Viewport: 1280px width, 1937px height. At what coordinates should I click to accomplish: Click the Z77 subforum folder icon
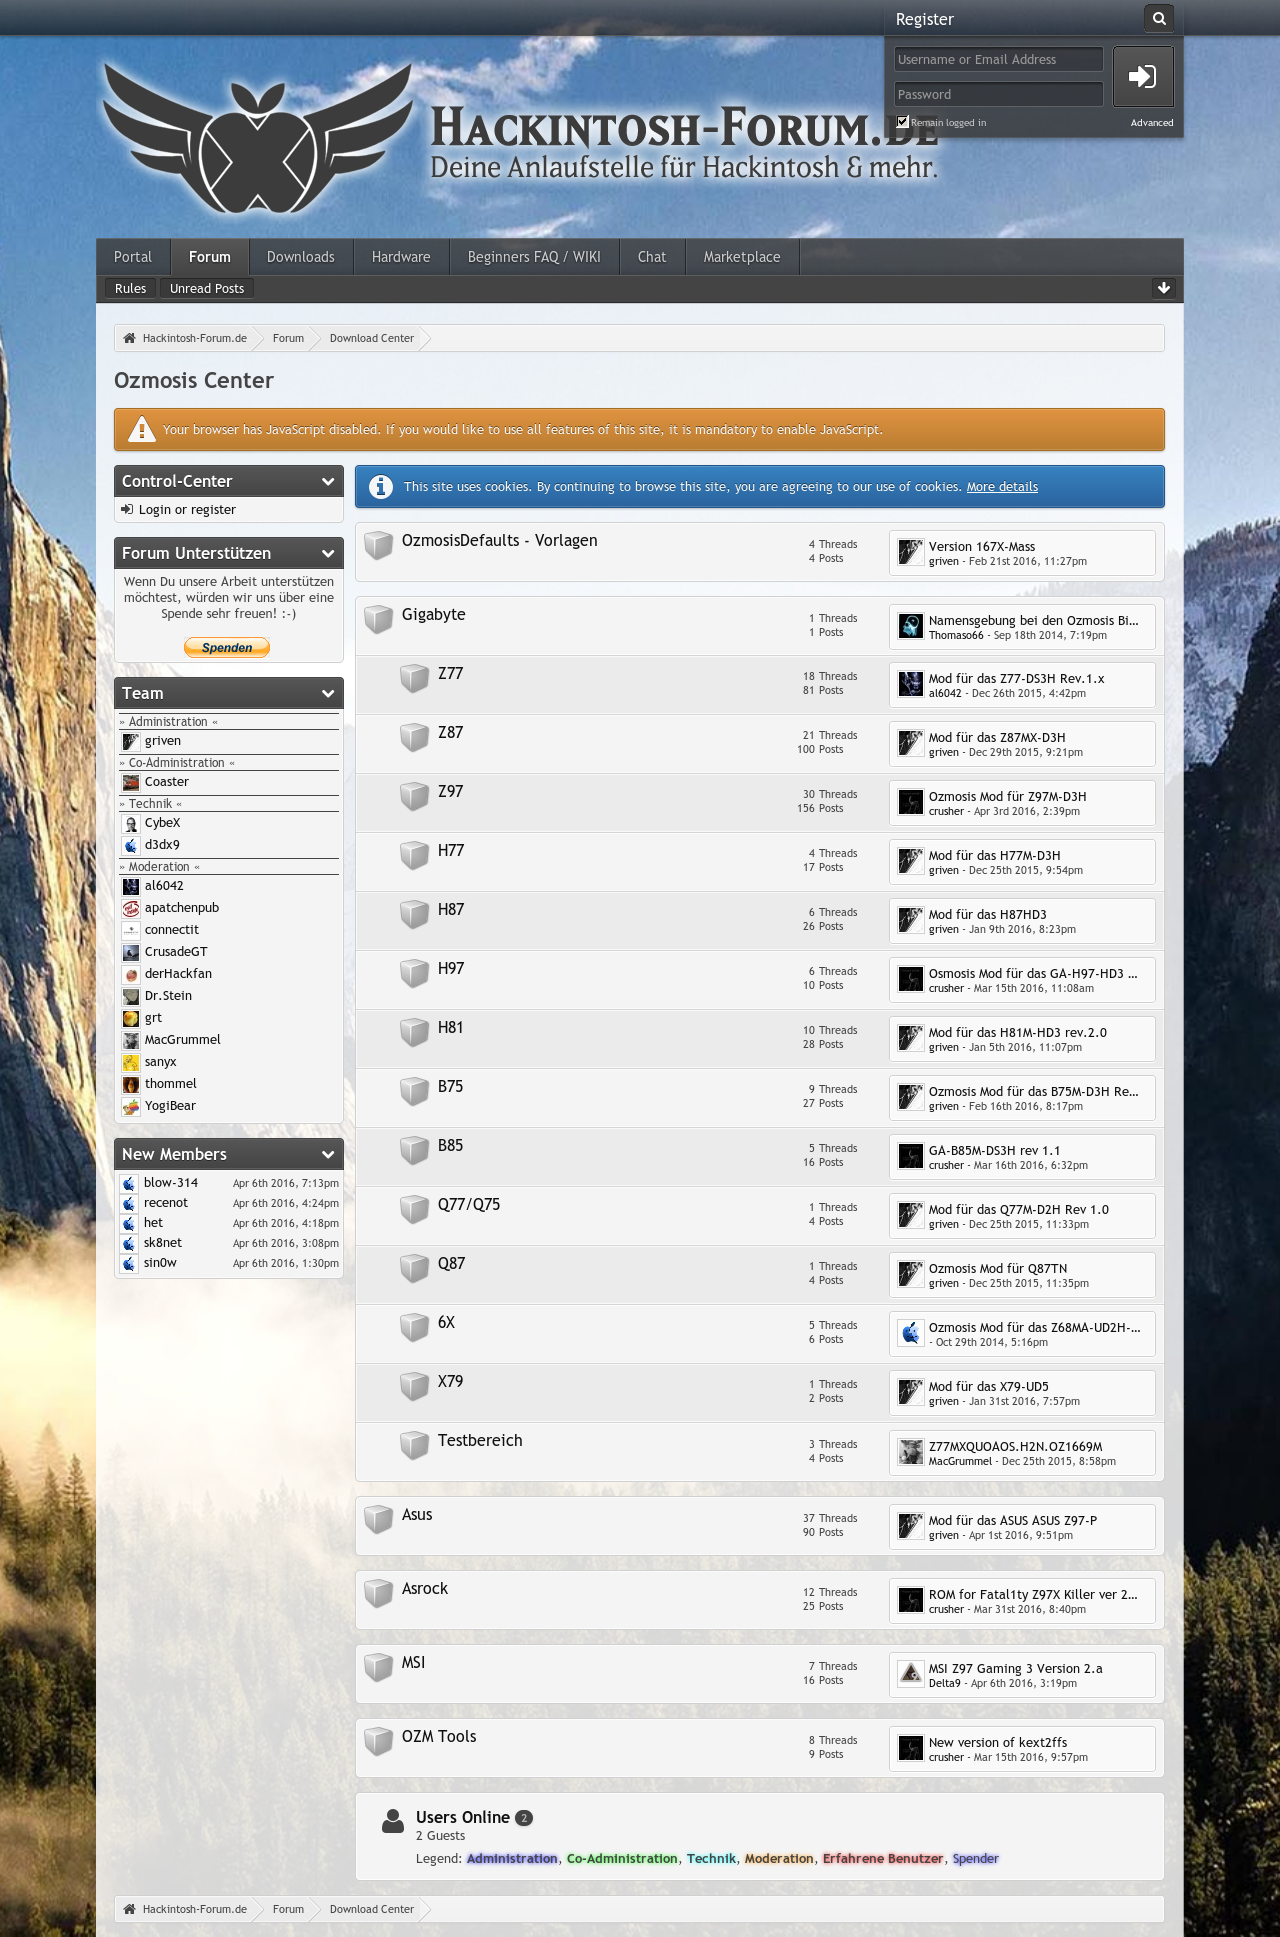(x=414, y=678)
